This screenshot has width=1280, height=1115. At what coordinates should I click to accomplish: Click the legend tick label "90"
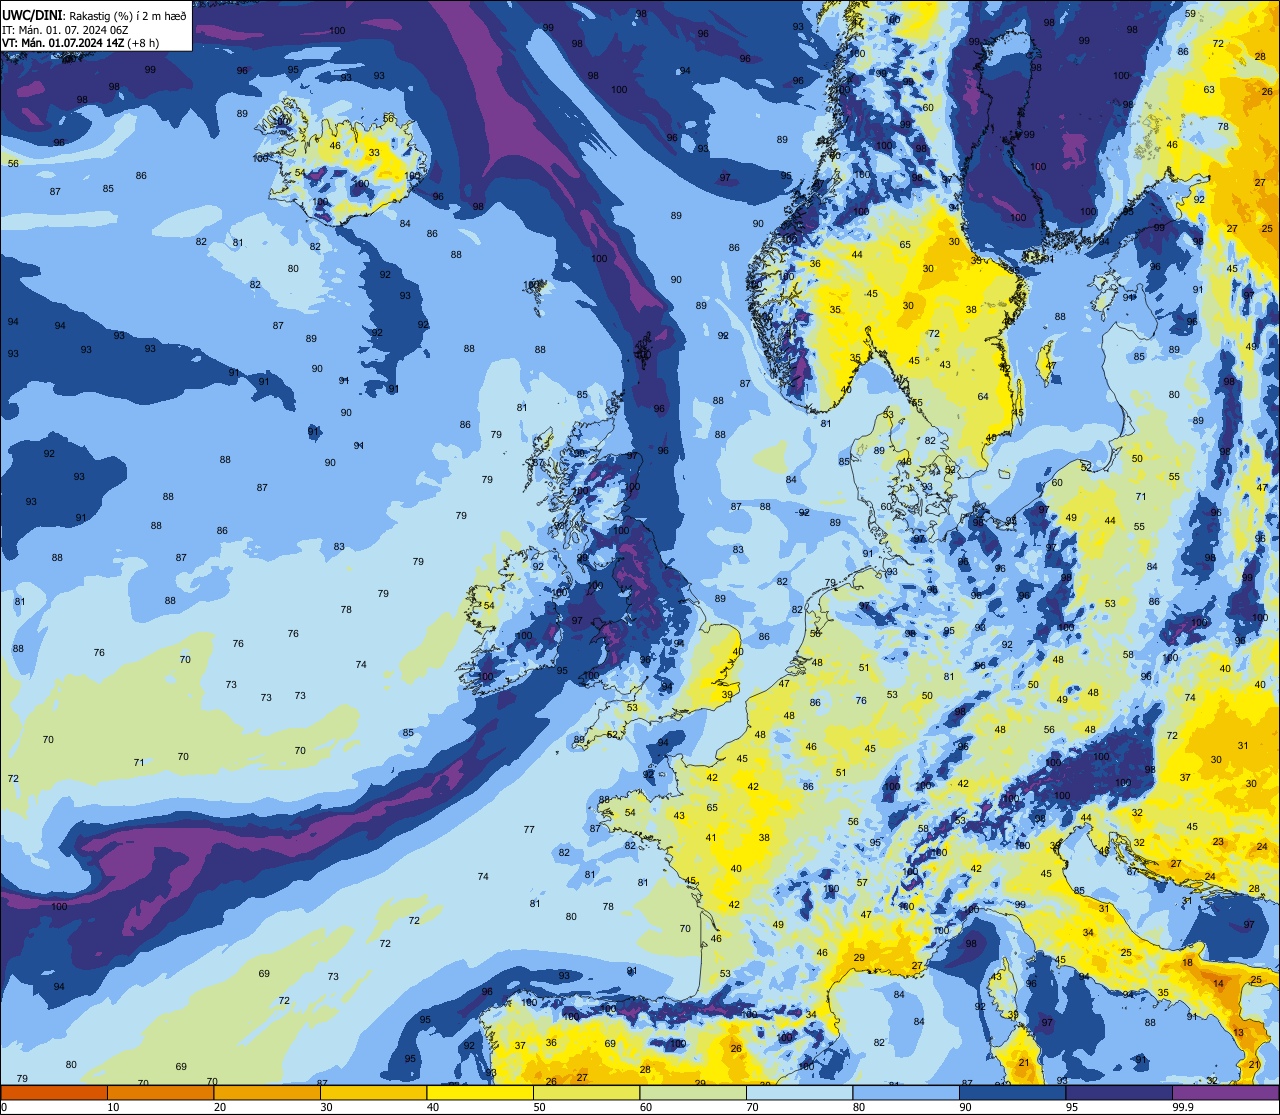965,1106
